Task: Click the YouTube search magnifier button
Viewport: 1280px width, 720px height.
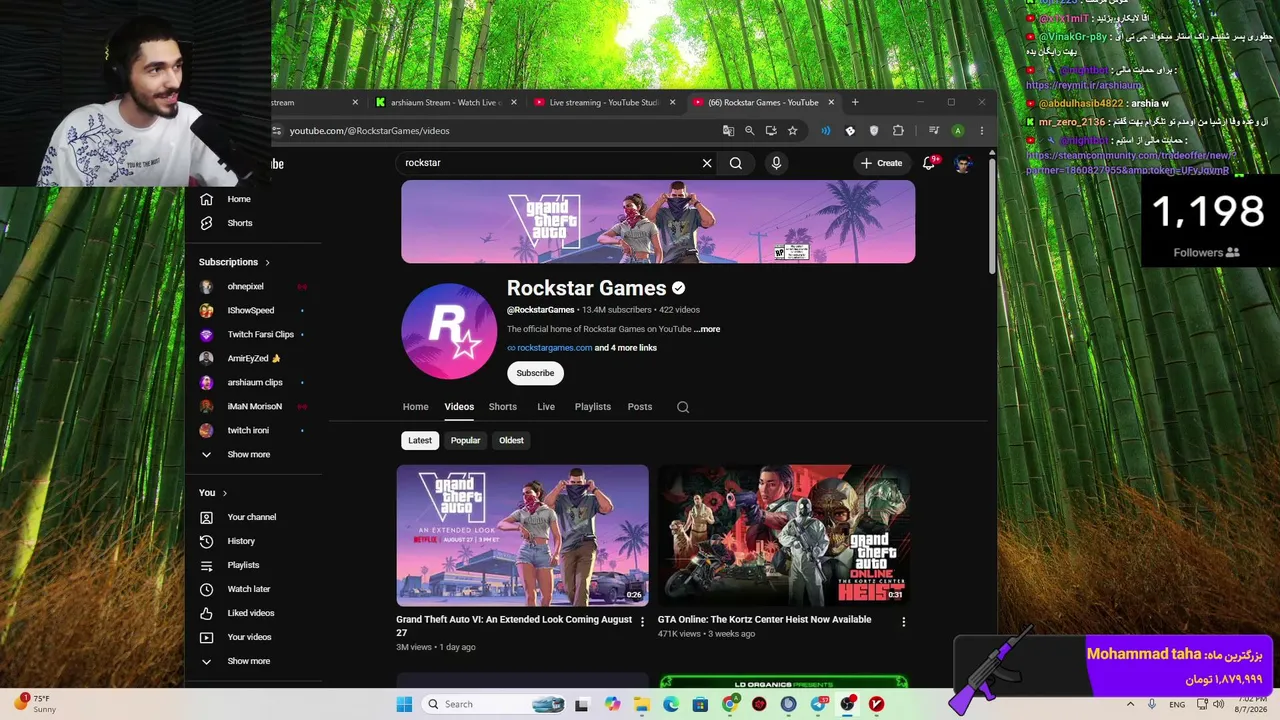Action: 736,163
